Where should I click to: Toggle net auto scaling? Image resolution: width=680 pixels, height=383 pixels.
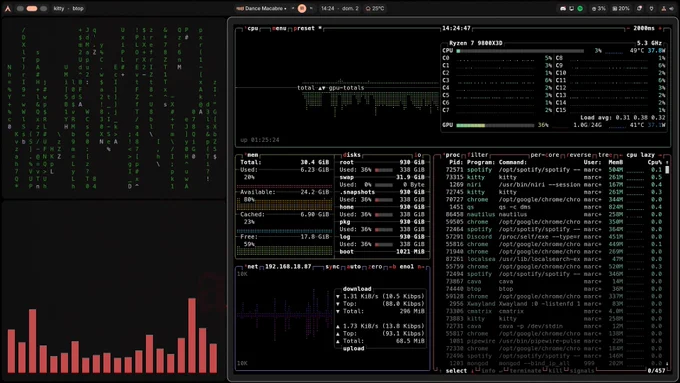coord(354,267)
